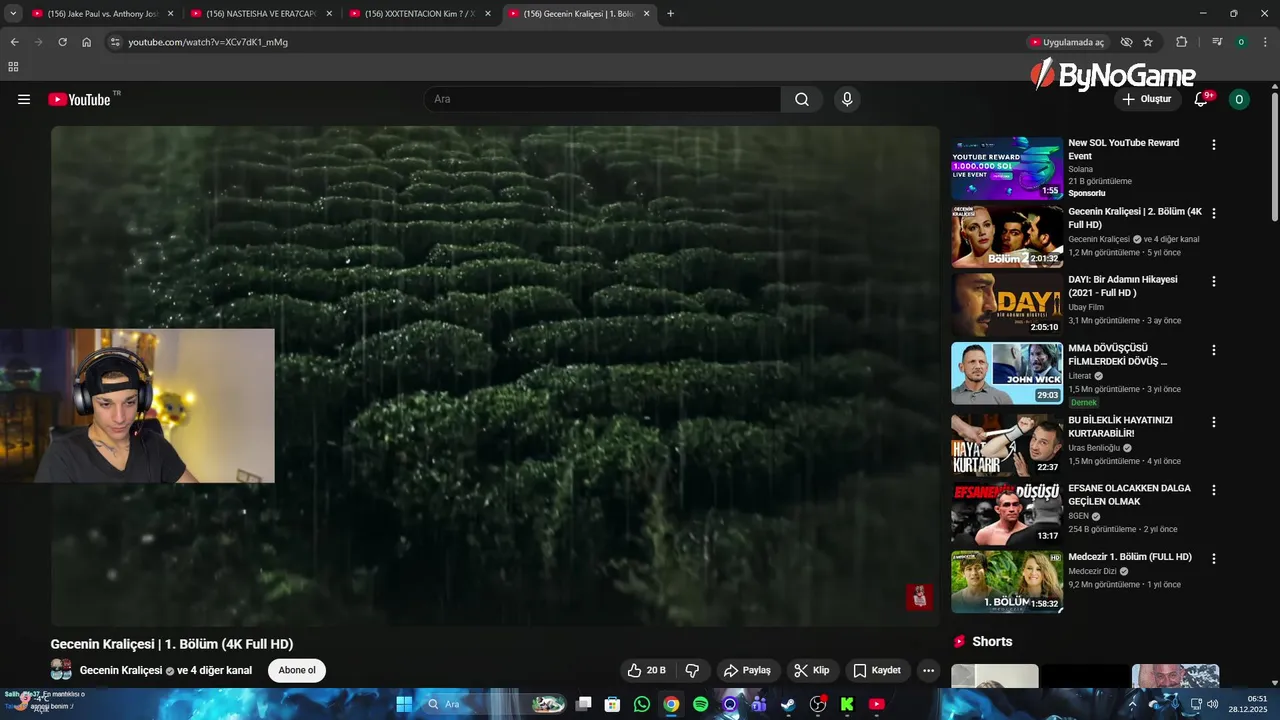Open options for MMA DÖVÜŞÇÜSÜ video
1280x720 pixels.
(x=1214, y=351)
